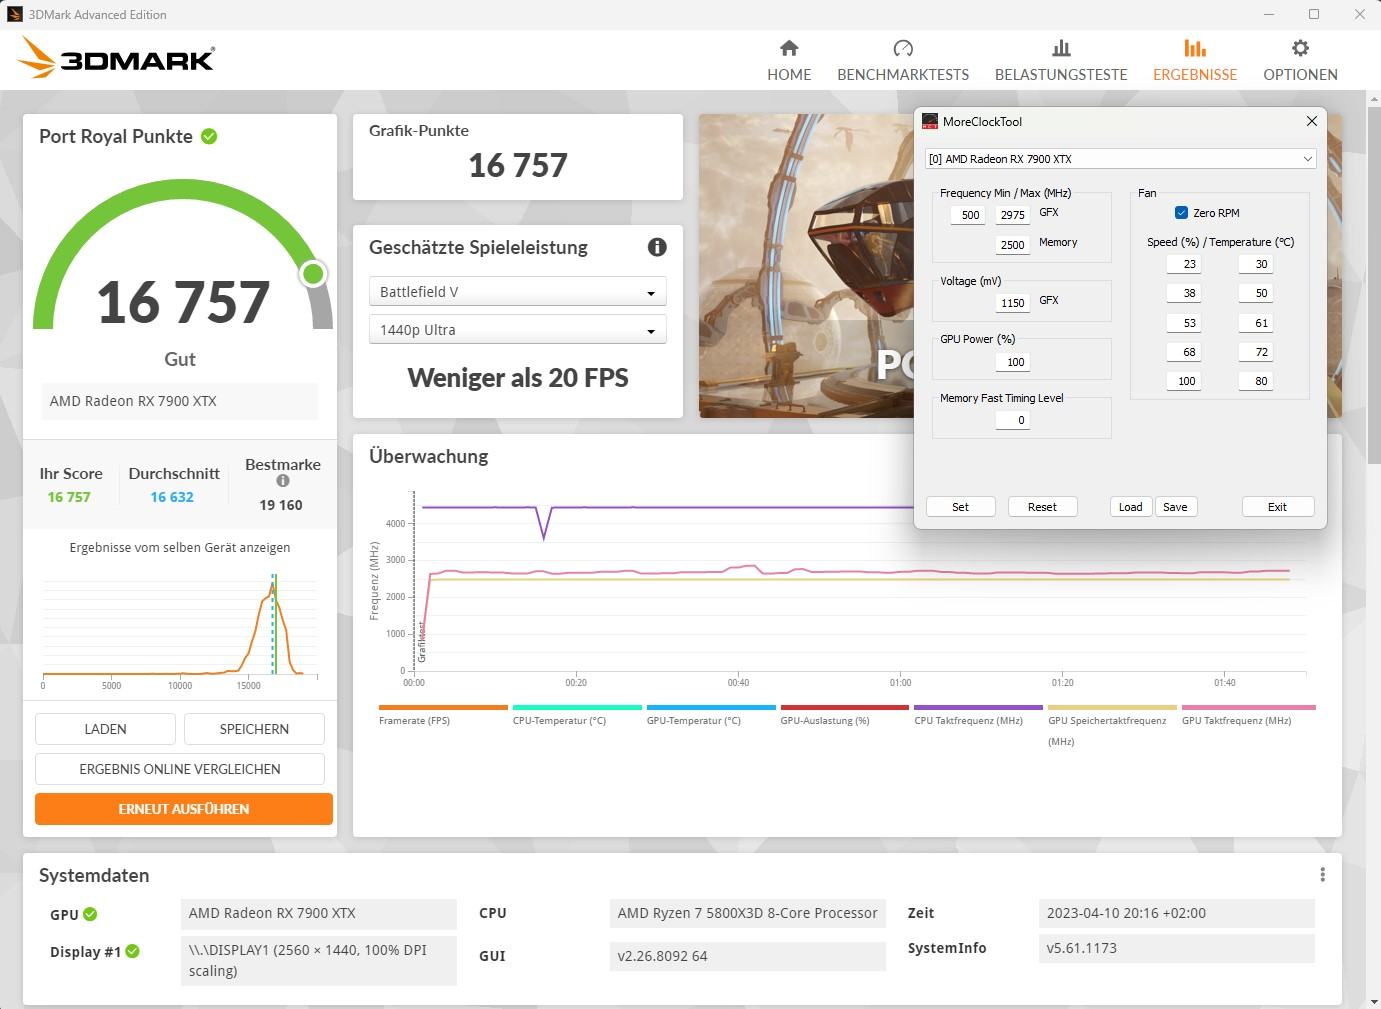
Task: Click the info icon beside Geschätzte Spieleleistung
Action: point(657,247)
